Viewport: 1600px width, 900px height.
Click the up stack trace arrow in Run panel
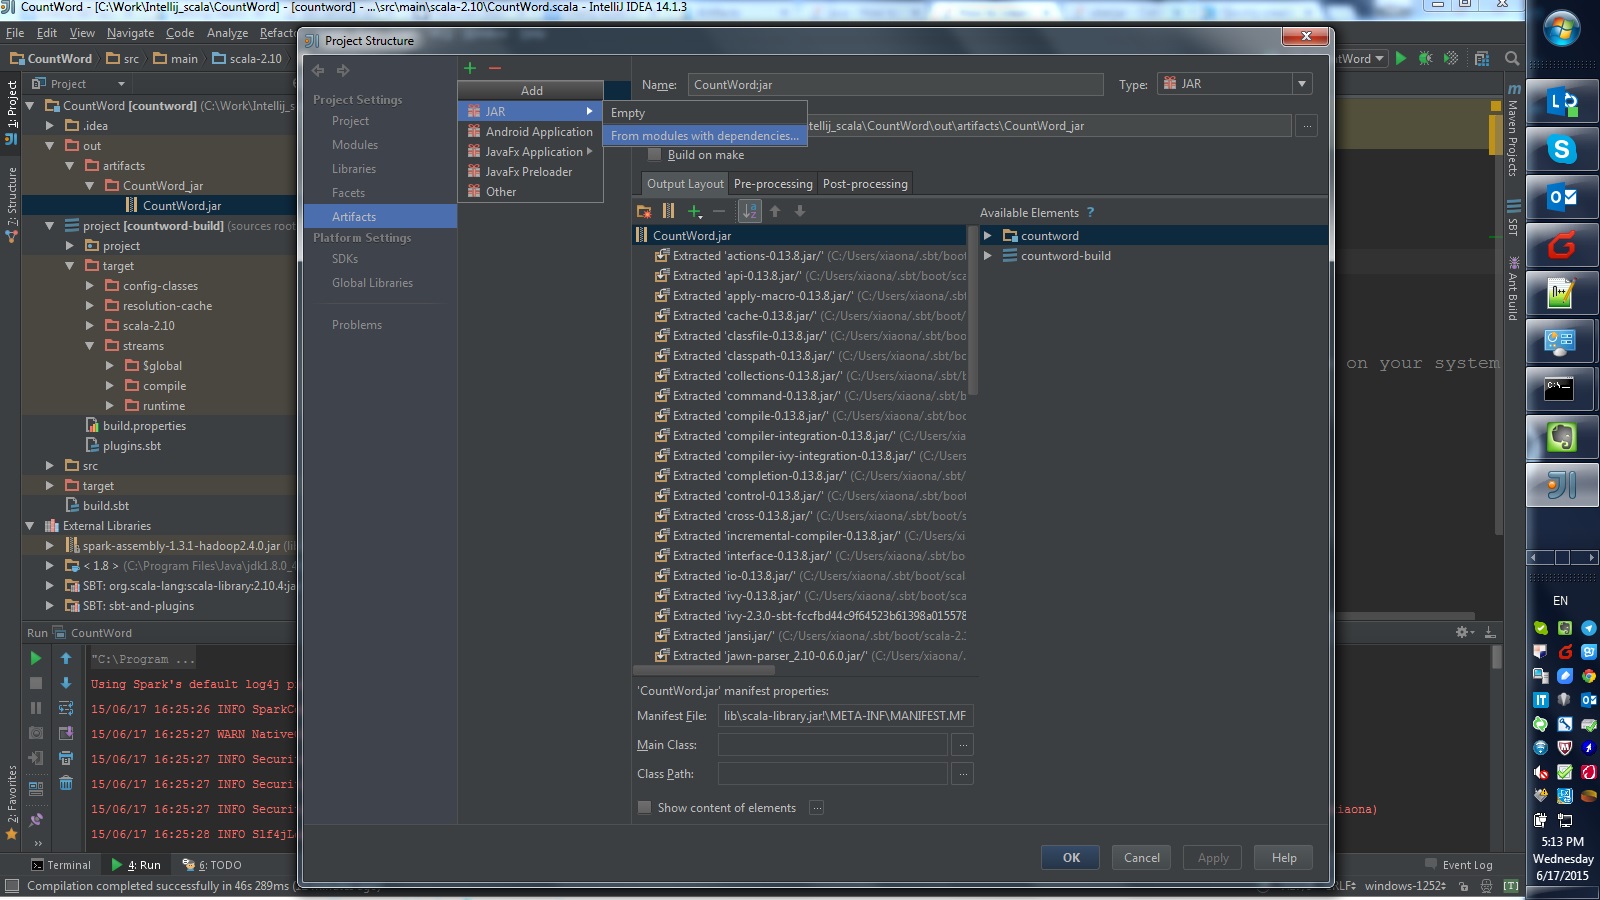(x=66, y=658)
